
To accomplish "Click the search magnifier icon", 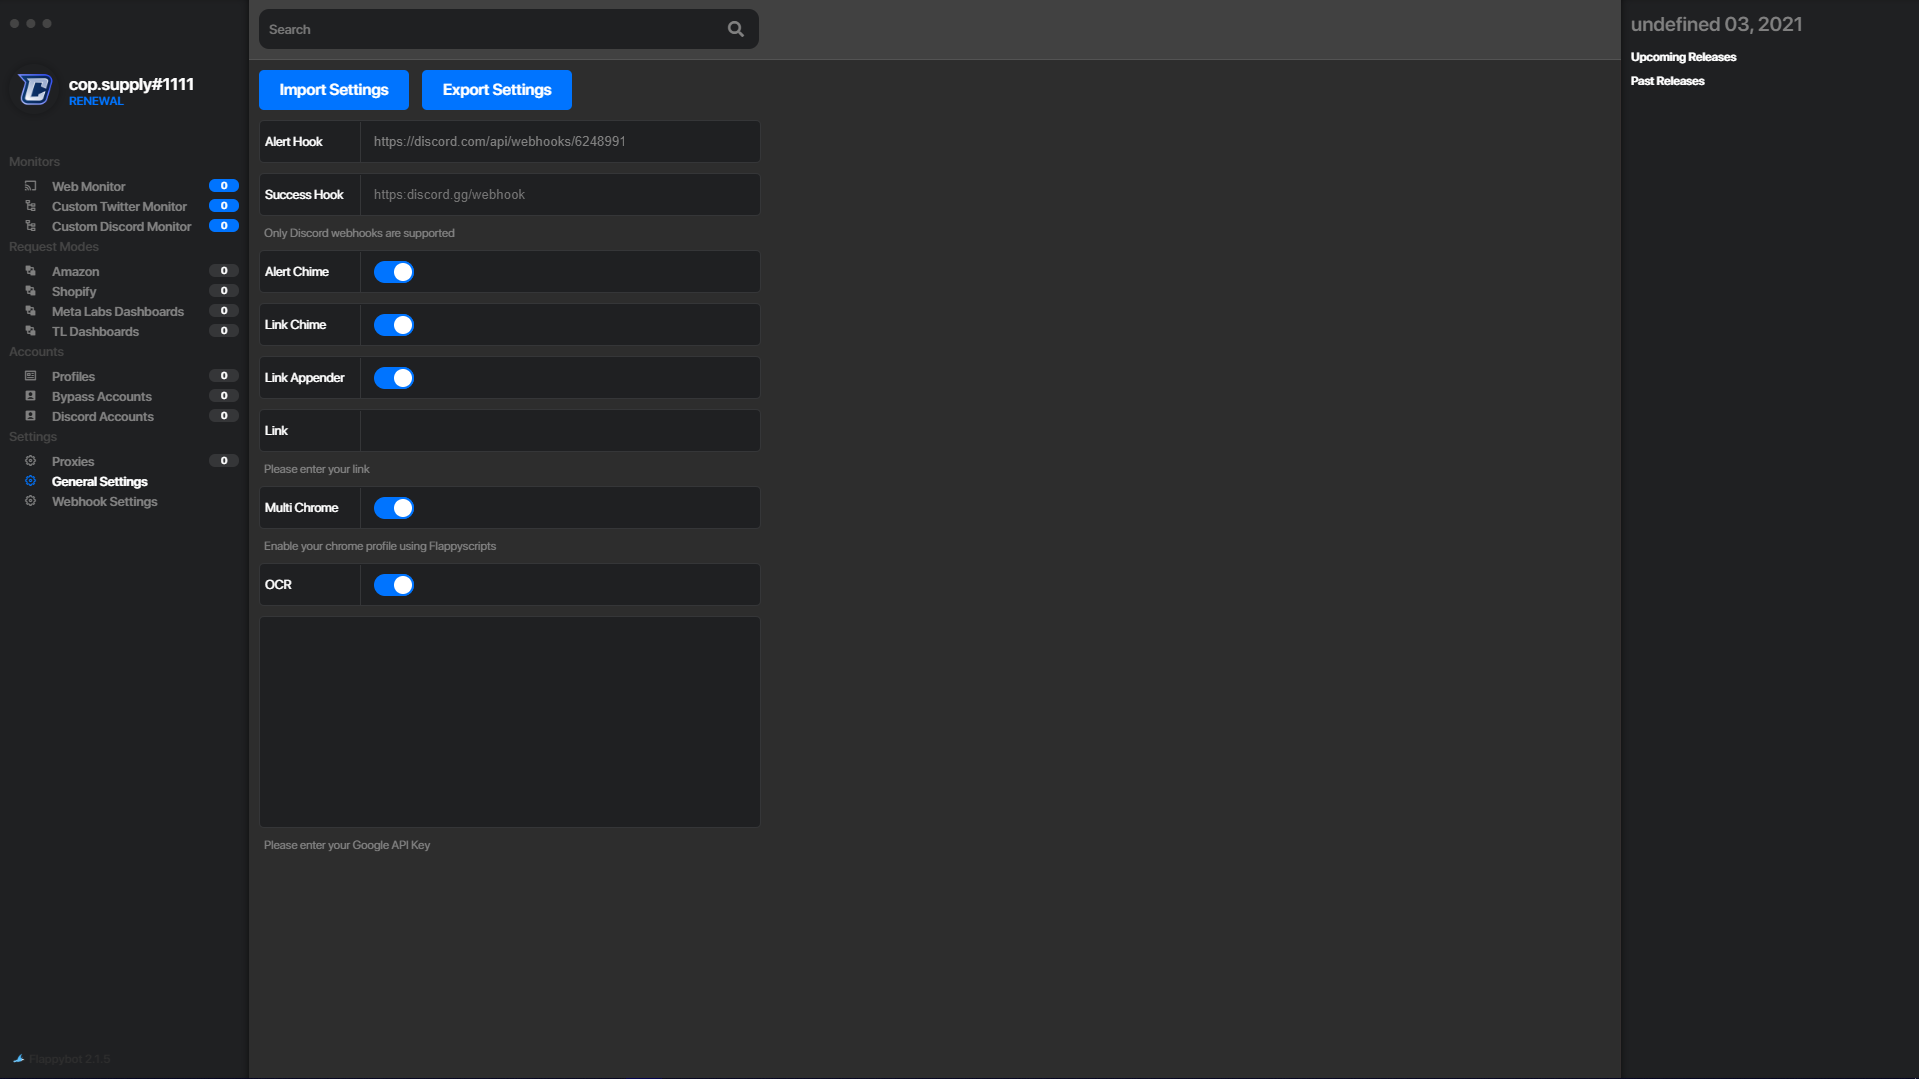I will pyautogui.click(x=735, y=30).
